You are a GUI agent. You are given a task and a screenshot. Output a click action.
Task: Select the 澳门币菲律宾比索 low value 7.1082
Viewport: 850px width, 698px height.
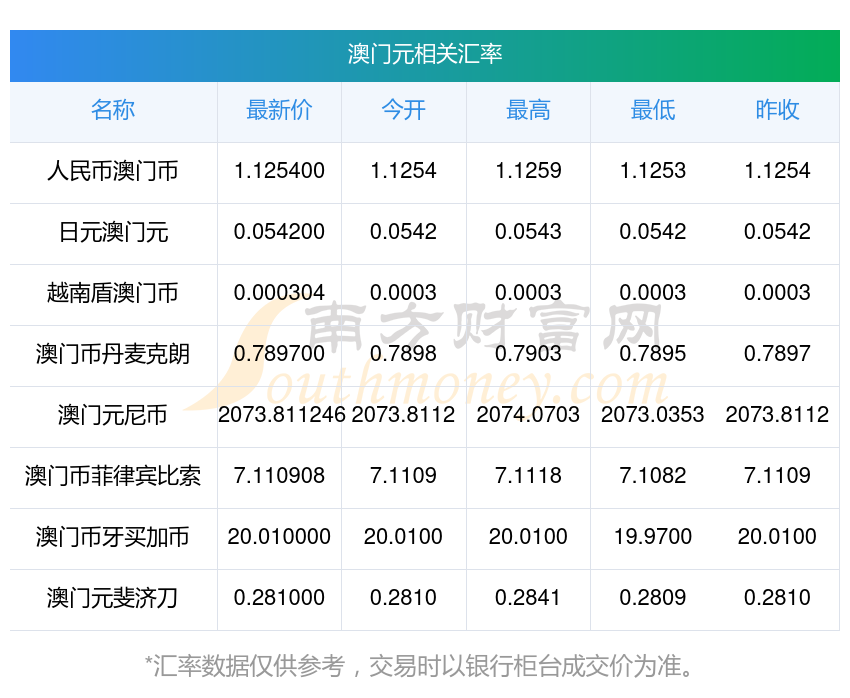click(653, 476)
